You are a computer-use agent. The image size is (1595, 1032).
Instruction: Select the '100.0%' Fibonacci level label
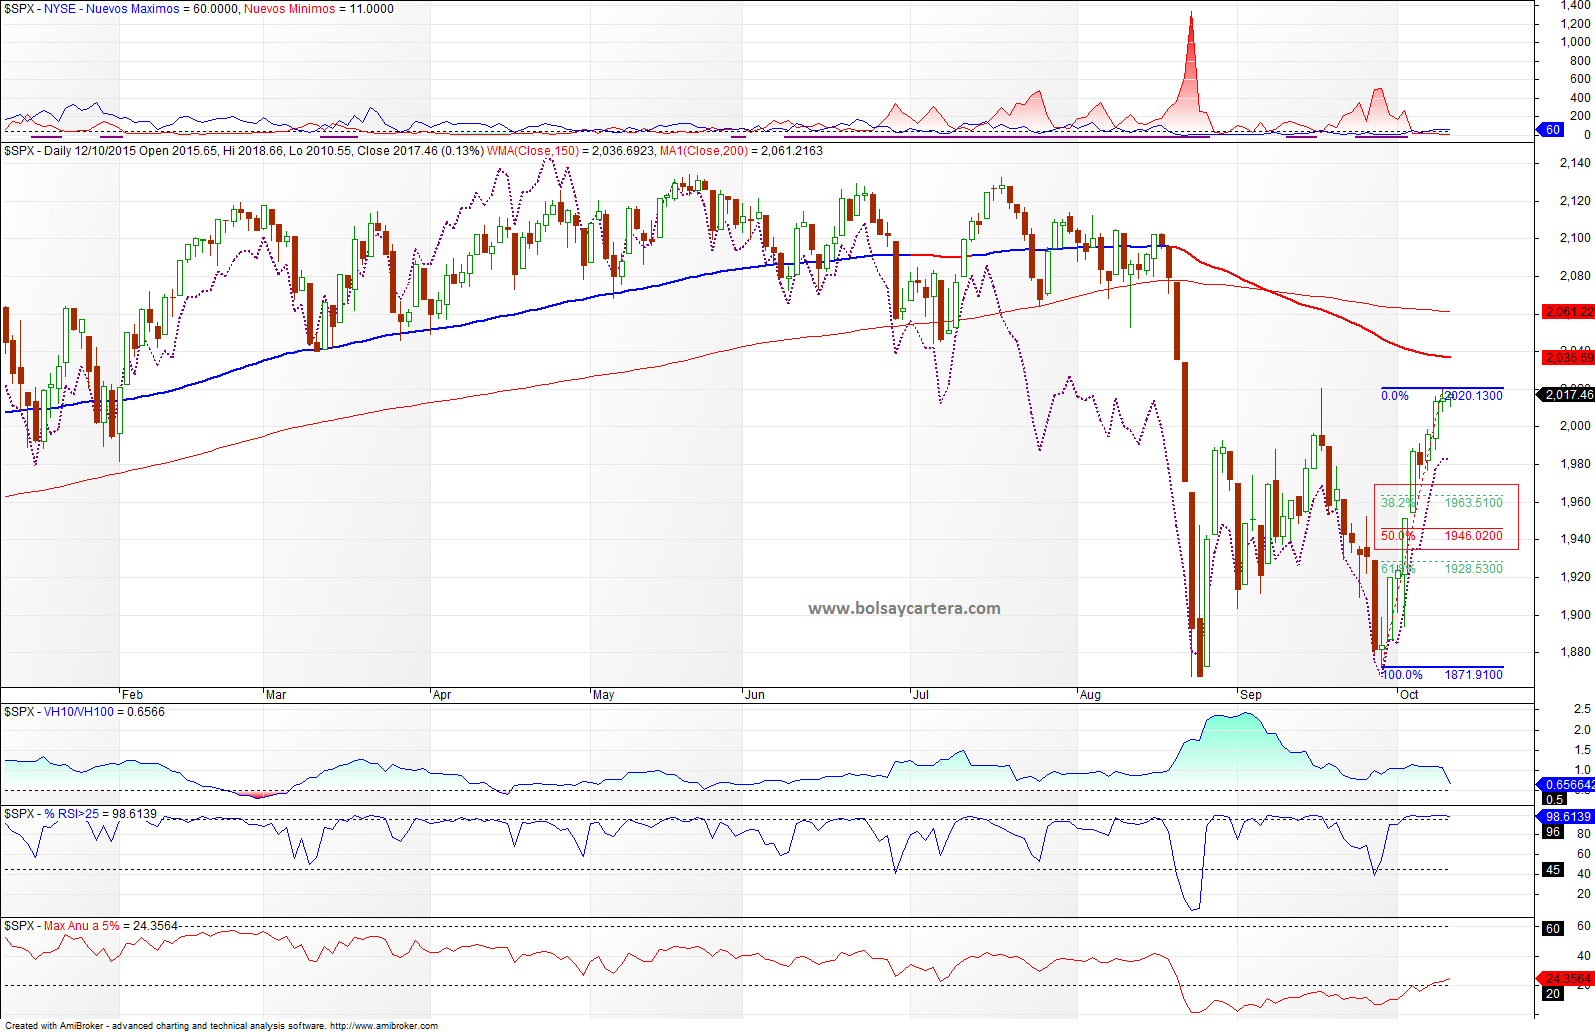coord(1402,675)
